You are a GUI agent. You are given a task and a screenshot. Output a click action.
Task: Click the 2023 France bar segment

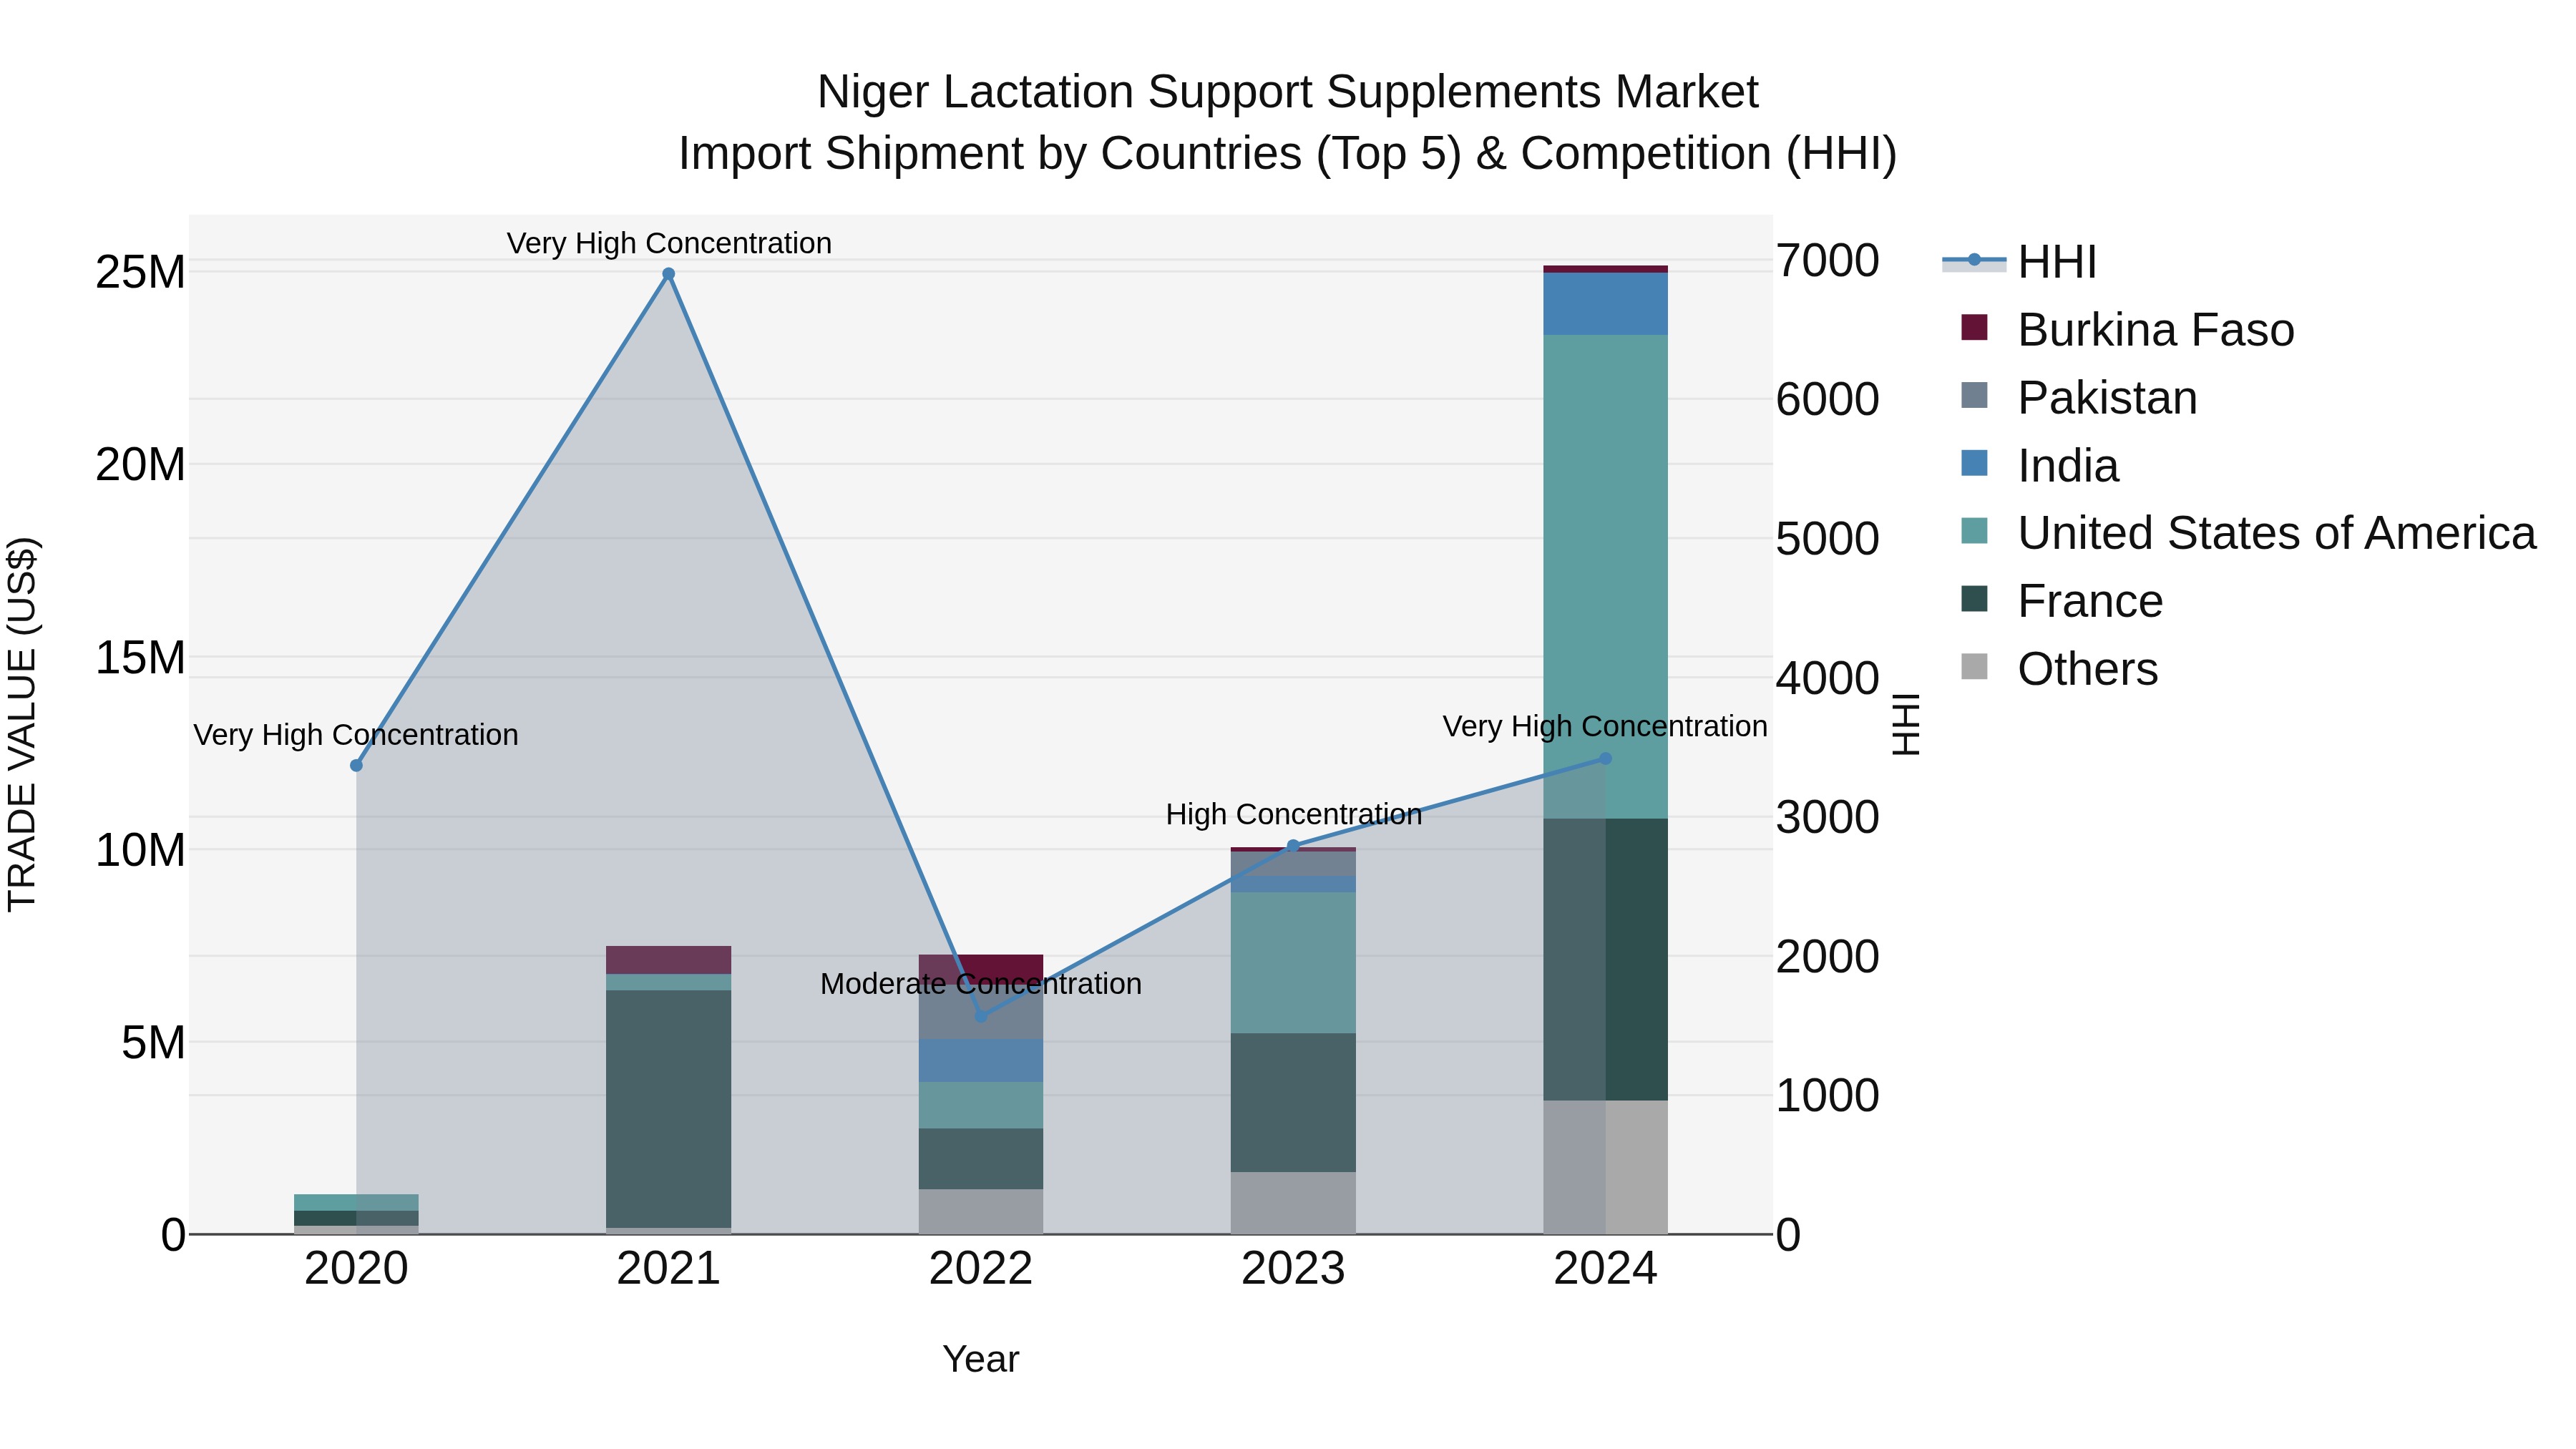tap(1293, 1102)
